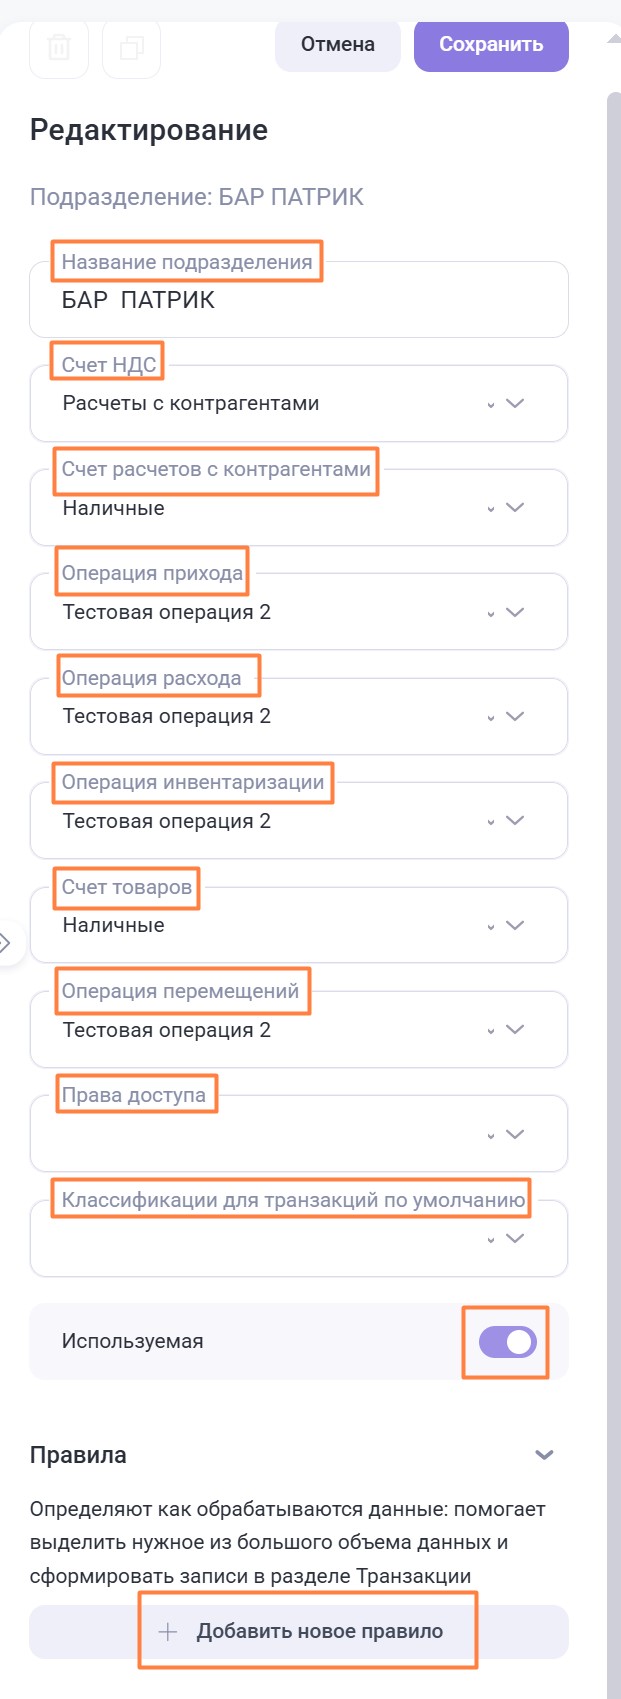Open Классификации для транзакций по умолчанию dropdown
This screenshot has width=621, height=1699.
click(514, 1238)
